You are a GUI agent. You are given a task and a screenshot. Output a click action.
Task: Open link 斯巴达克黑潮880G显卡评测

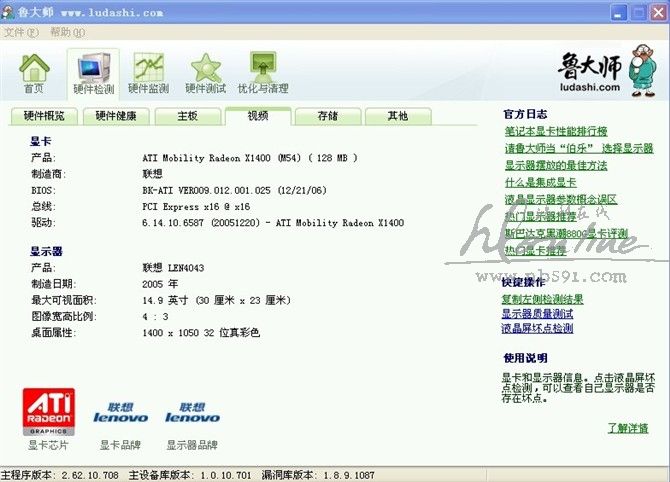click(566, 234)
